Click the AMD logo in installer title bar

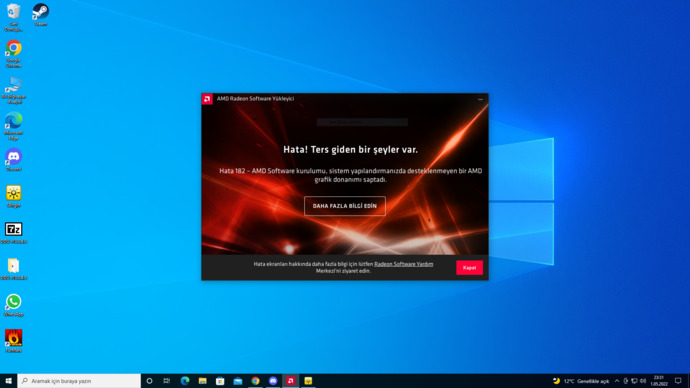click(x=207, y=99)
